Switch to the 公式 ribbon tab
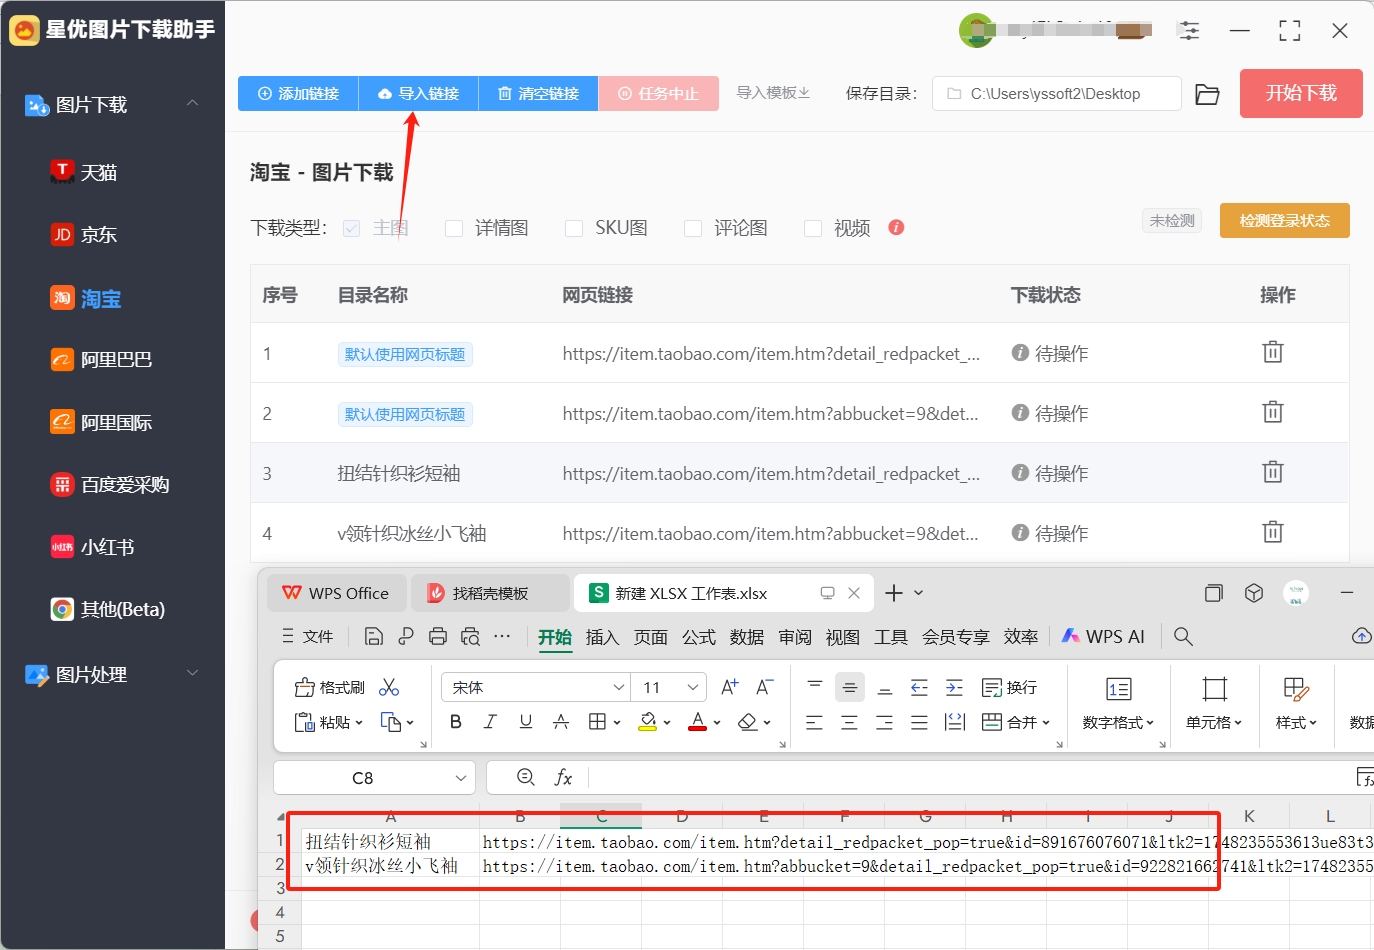Viewport: 1374px width, 950px height. click(699, 637)
